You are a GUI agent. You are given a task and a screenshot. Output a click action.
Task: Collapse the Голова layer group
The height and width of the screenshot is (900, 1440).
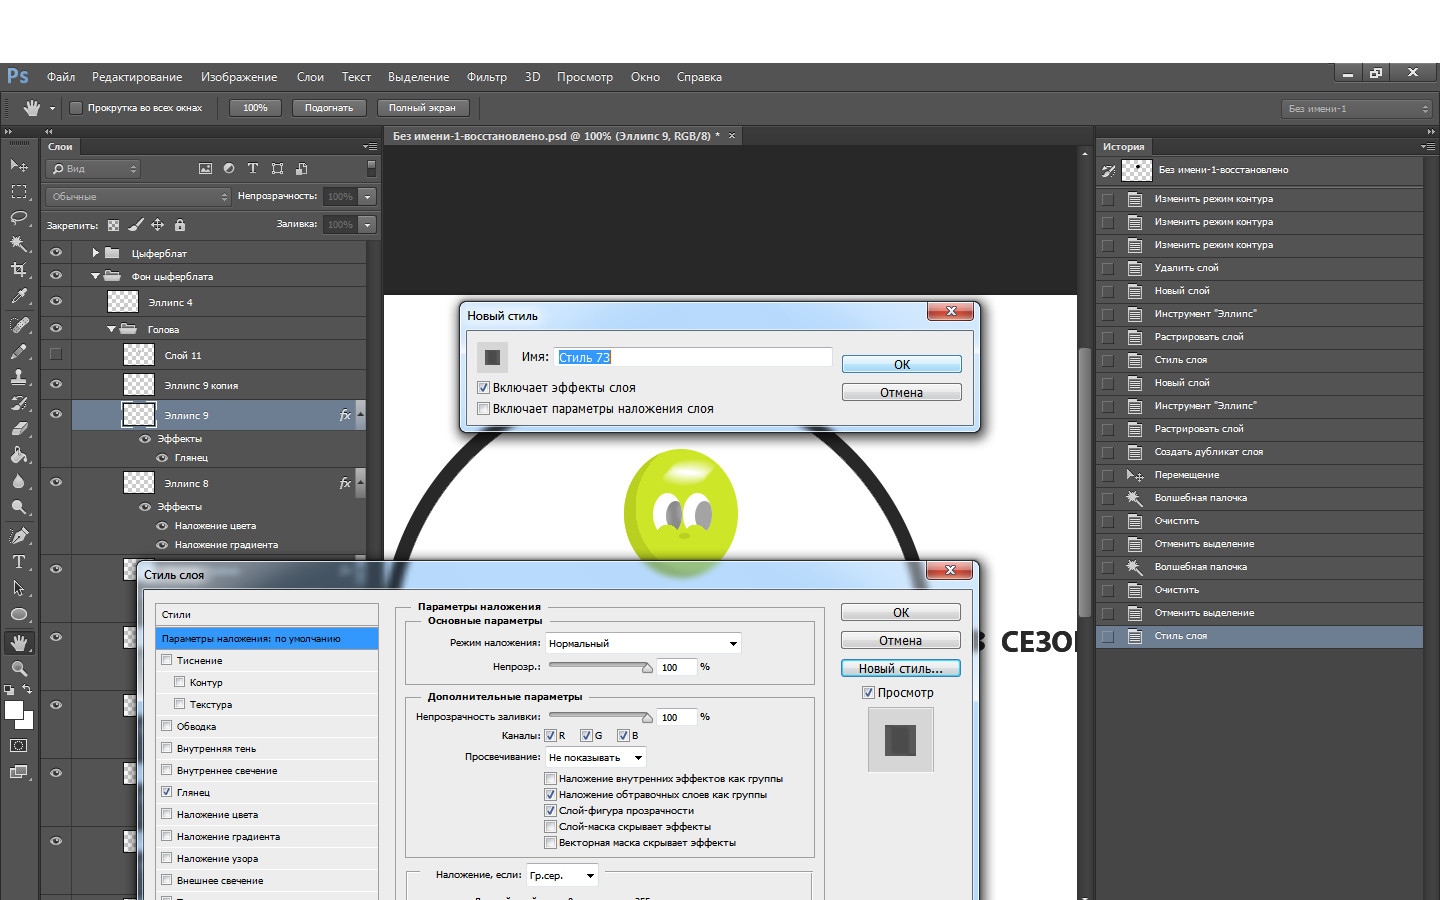click(x=112, y=329)
